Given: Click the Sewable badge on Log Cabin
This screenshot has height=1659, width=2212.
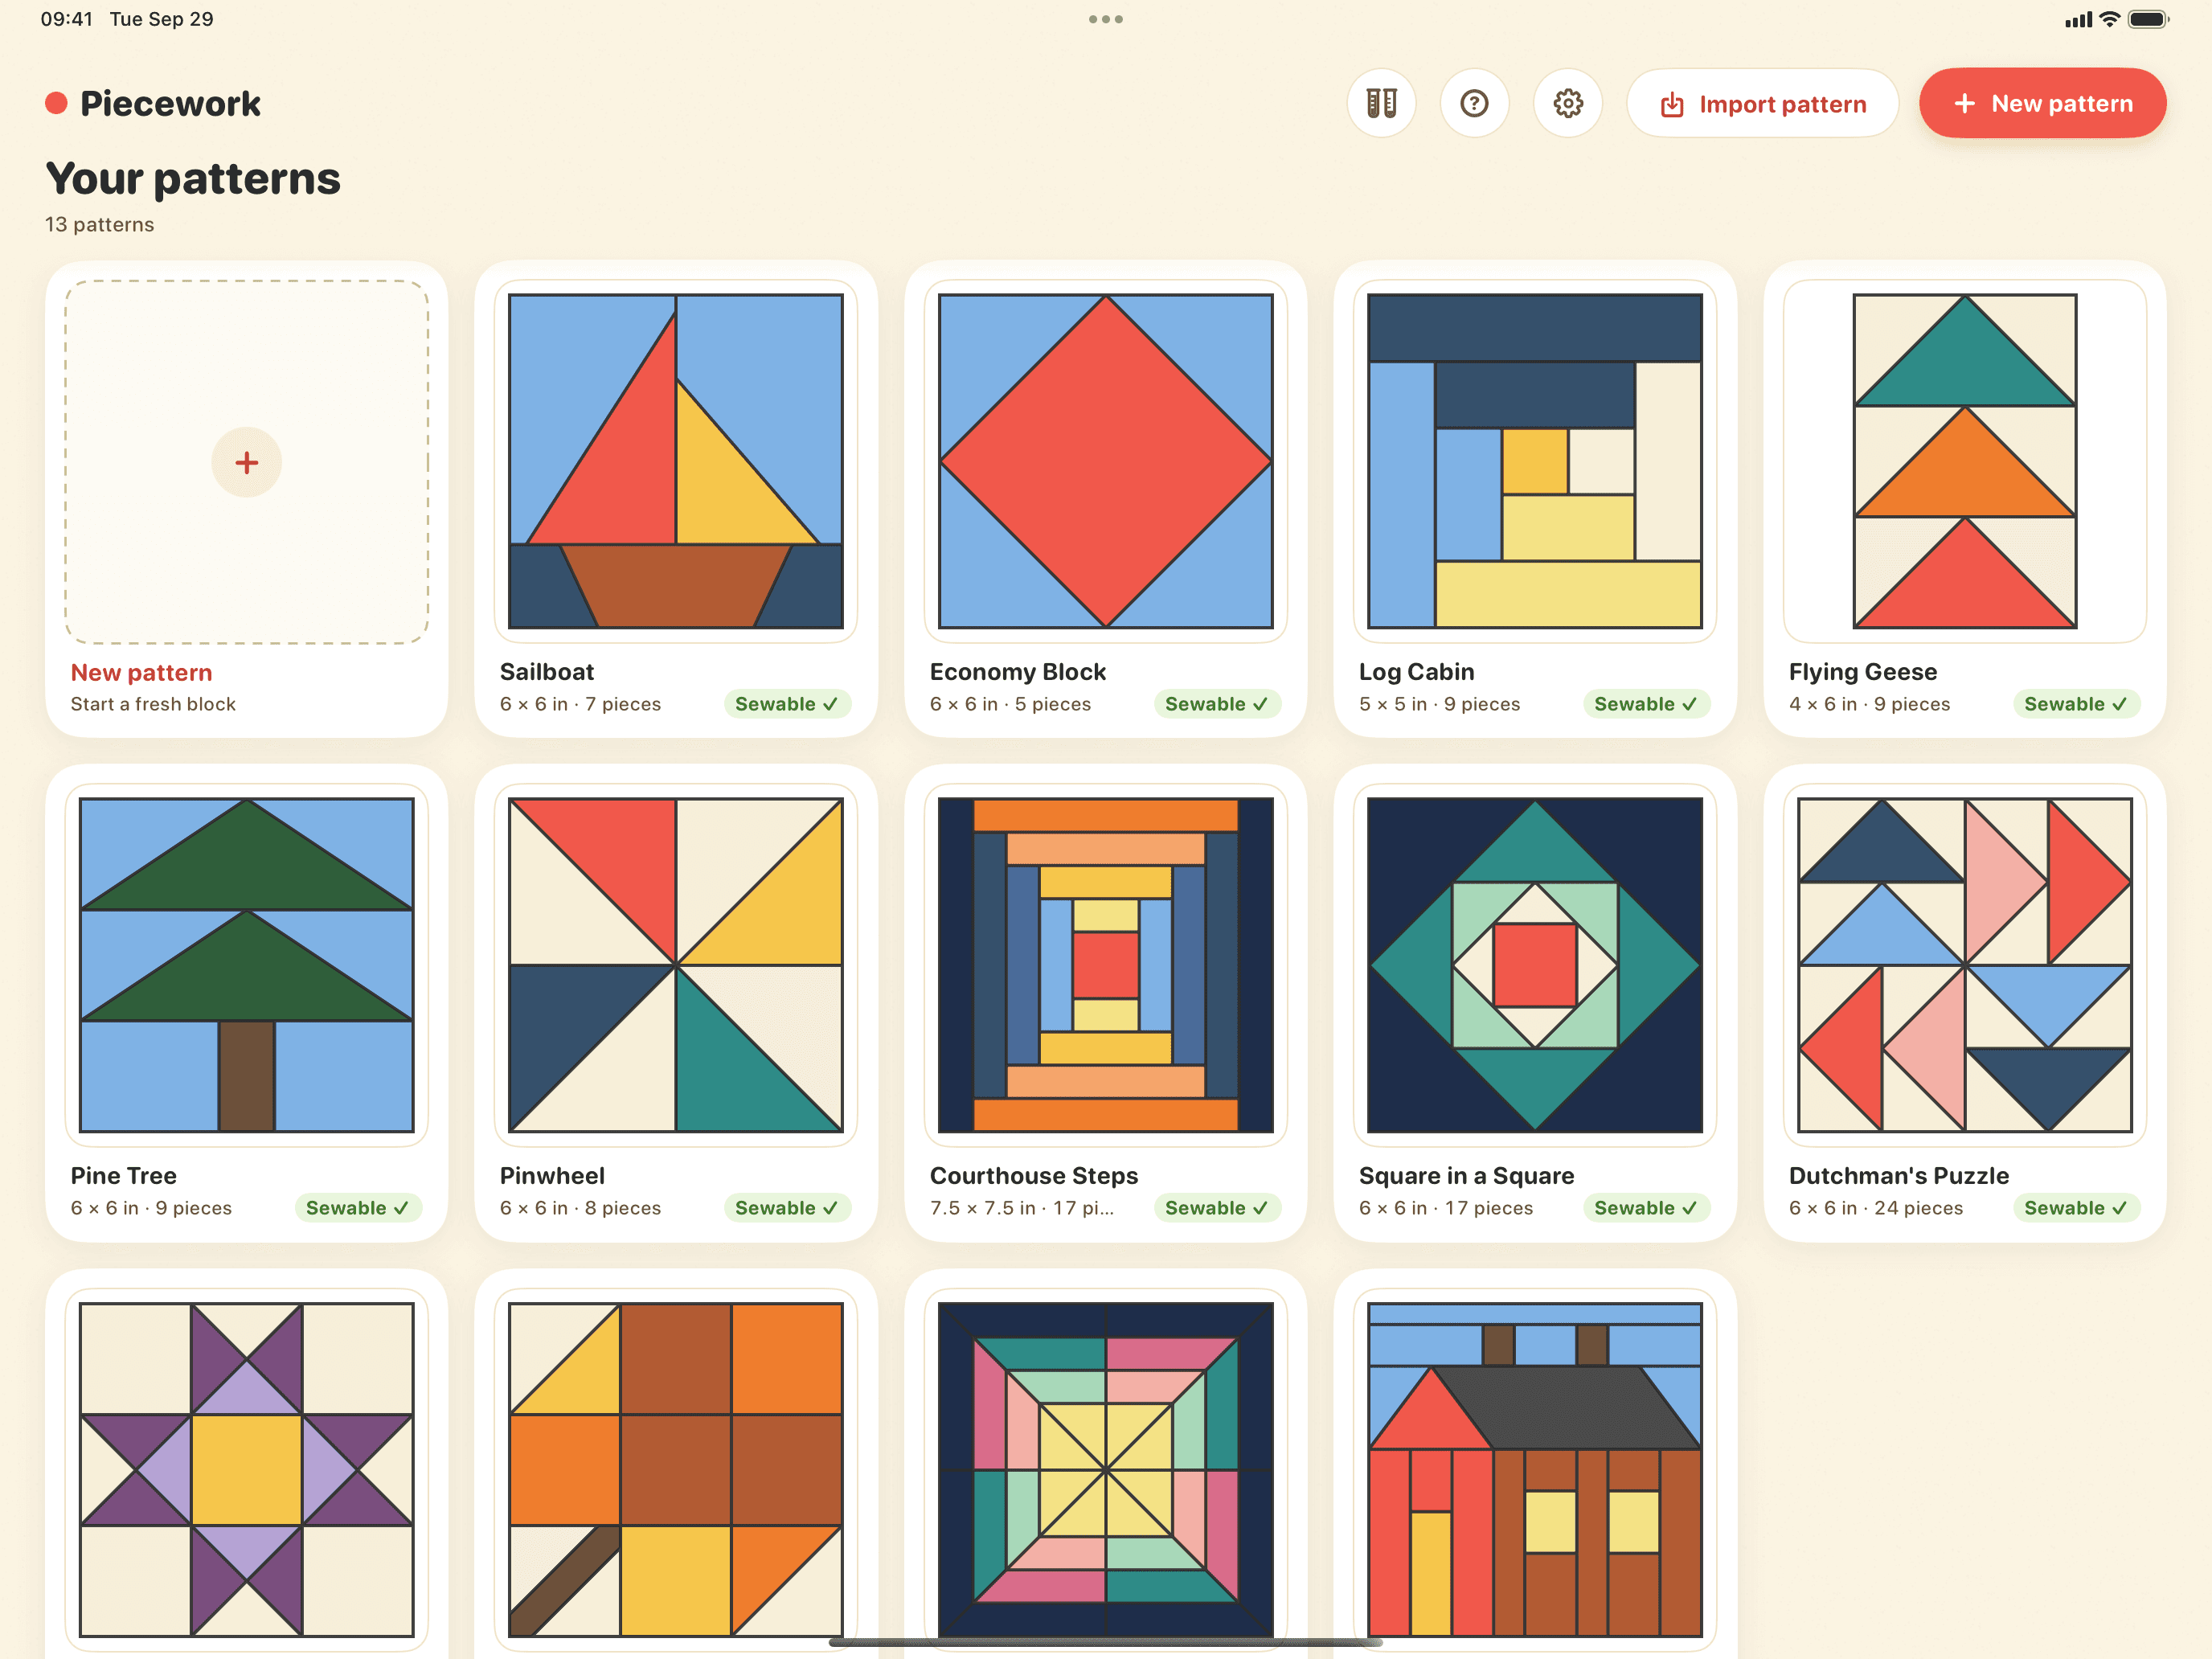Looking at the screenshot, I should [x=1646, y=704].
